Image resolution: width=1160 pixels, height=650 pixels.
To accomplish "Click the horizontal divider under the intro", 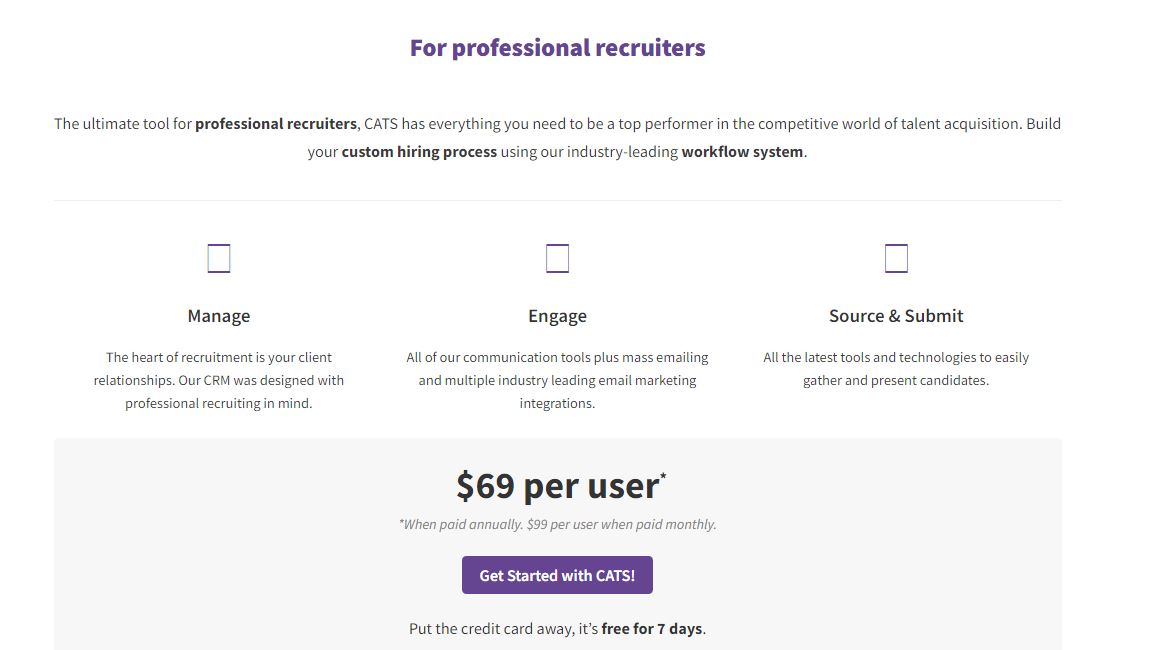I will coord(557,200).
